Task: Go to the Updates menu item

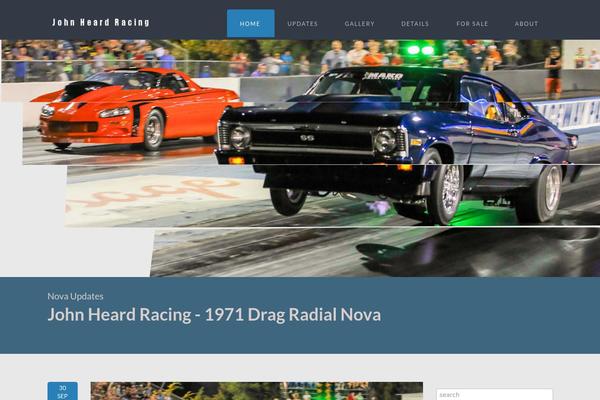Action: tap(302, 23)
